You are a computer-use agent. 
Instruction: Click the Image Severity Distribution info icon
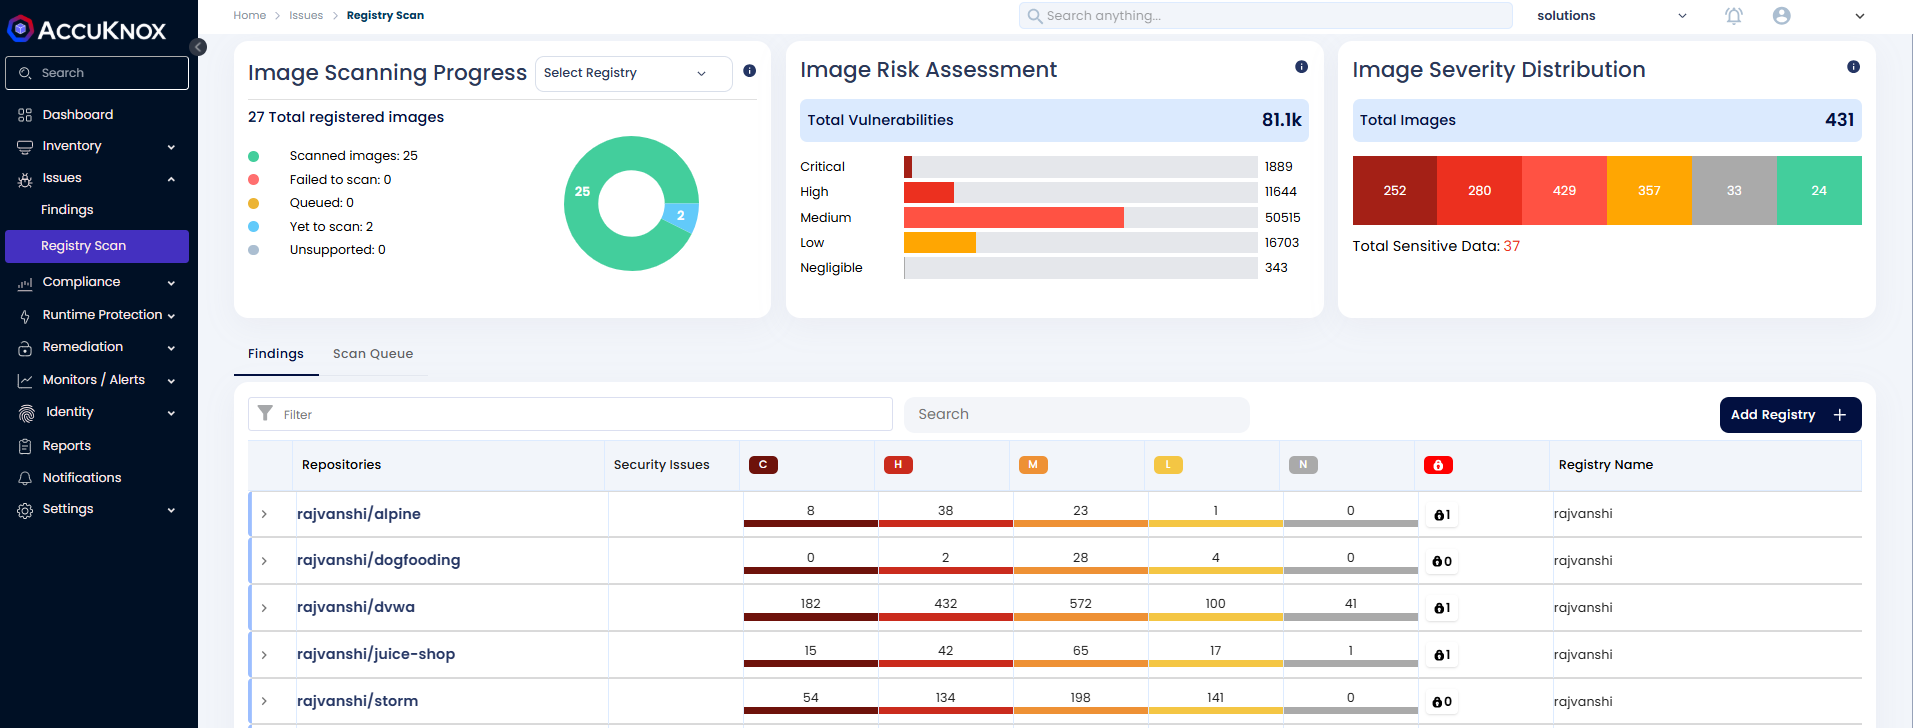[1853, 67]
